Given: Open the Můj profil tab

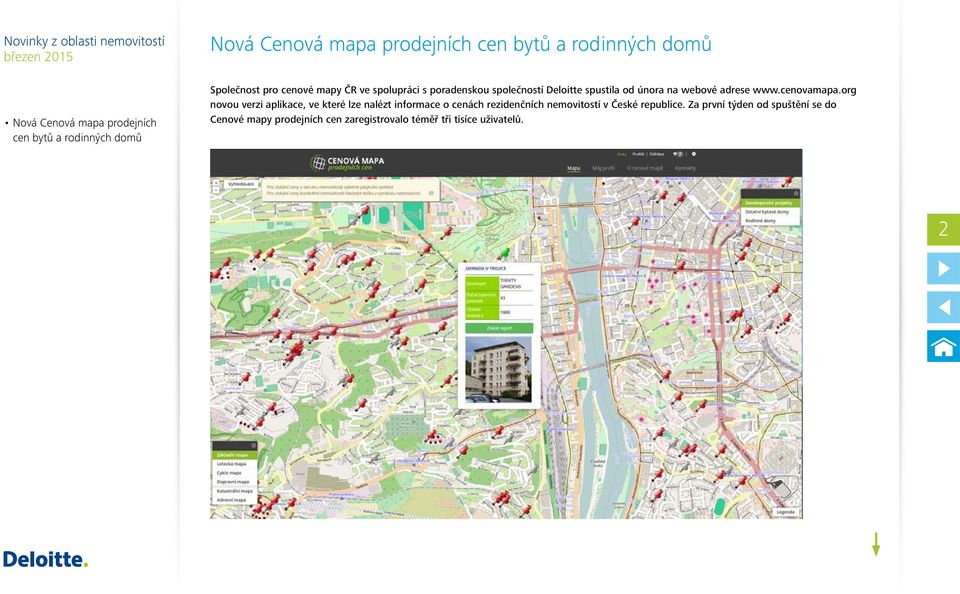Looking at the screenshot, I should pyautogui.click(x=603, y=168).
